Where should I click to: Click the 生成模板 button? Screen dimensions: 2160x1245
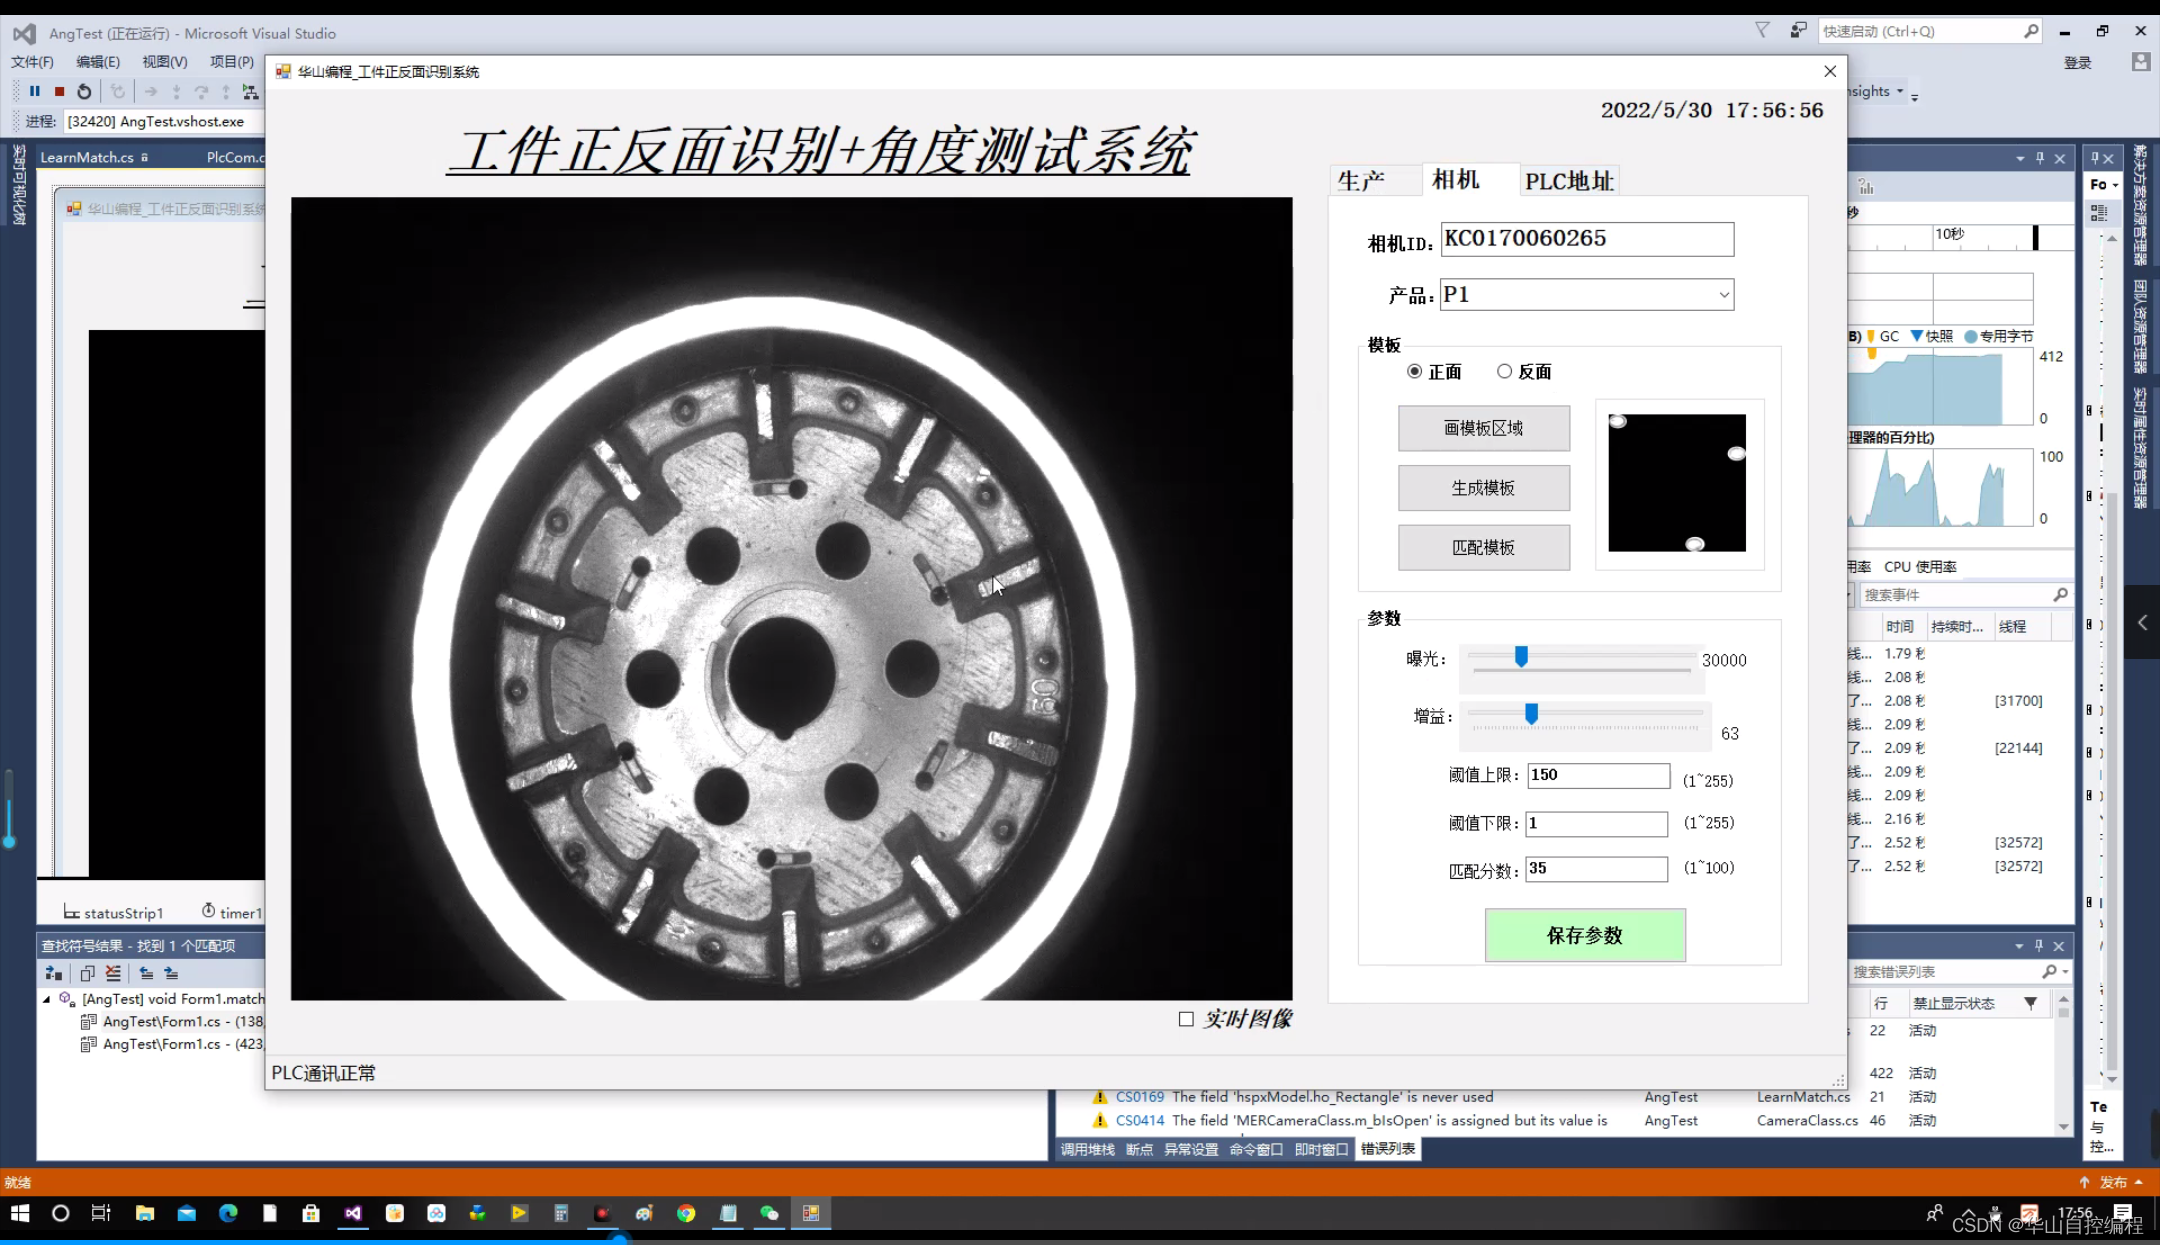pos(1483,488)
